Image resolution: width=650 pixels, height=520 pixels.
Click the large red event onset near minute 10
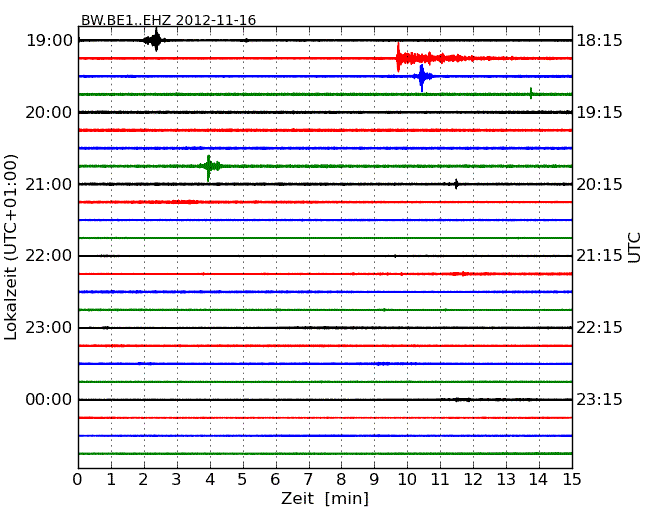tap(398, 57)
